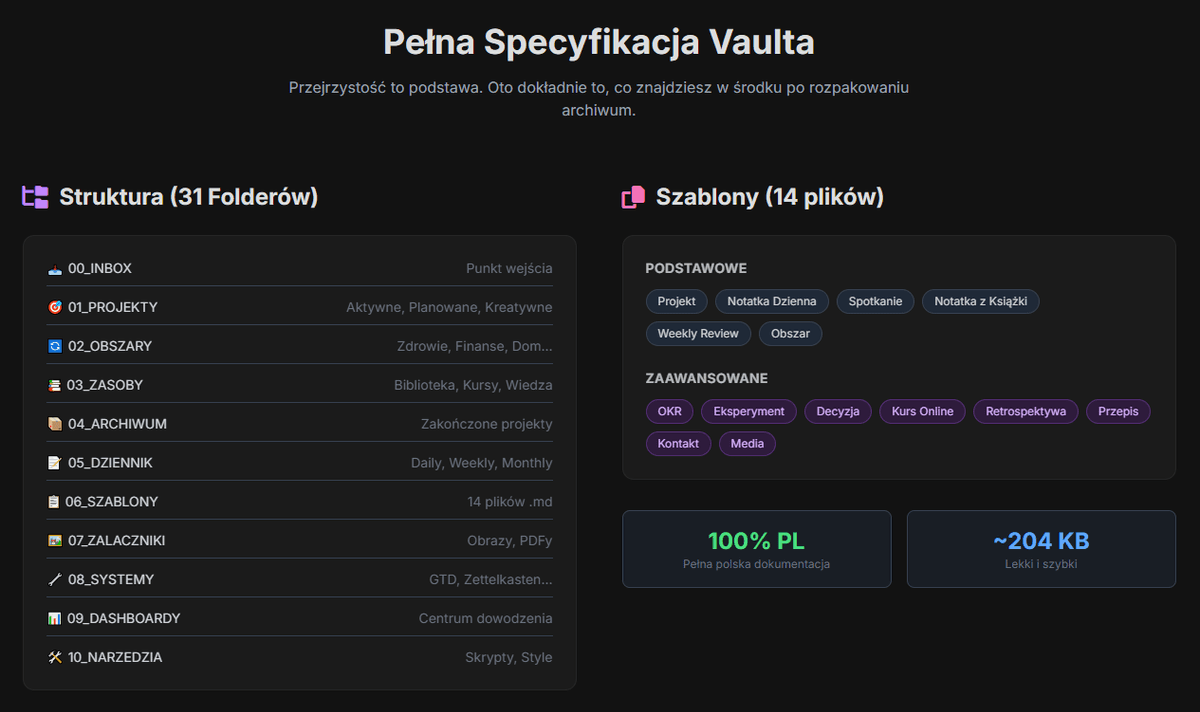Click the memo icon for 05_DZIENNIK
This screenshot has width=1200, height=712.
55,464
